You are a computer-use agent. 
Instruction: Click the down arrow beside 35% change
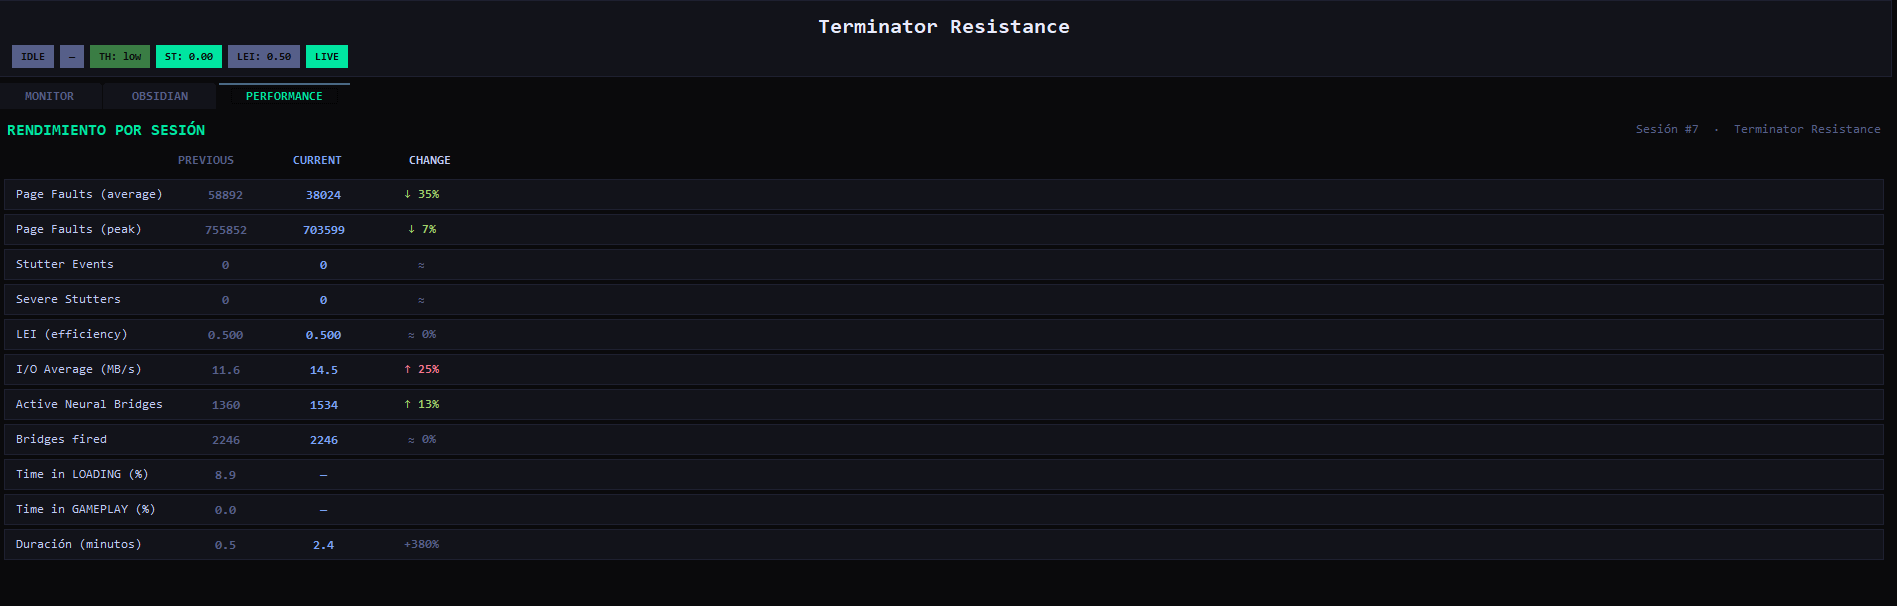[x=408, y=194]
